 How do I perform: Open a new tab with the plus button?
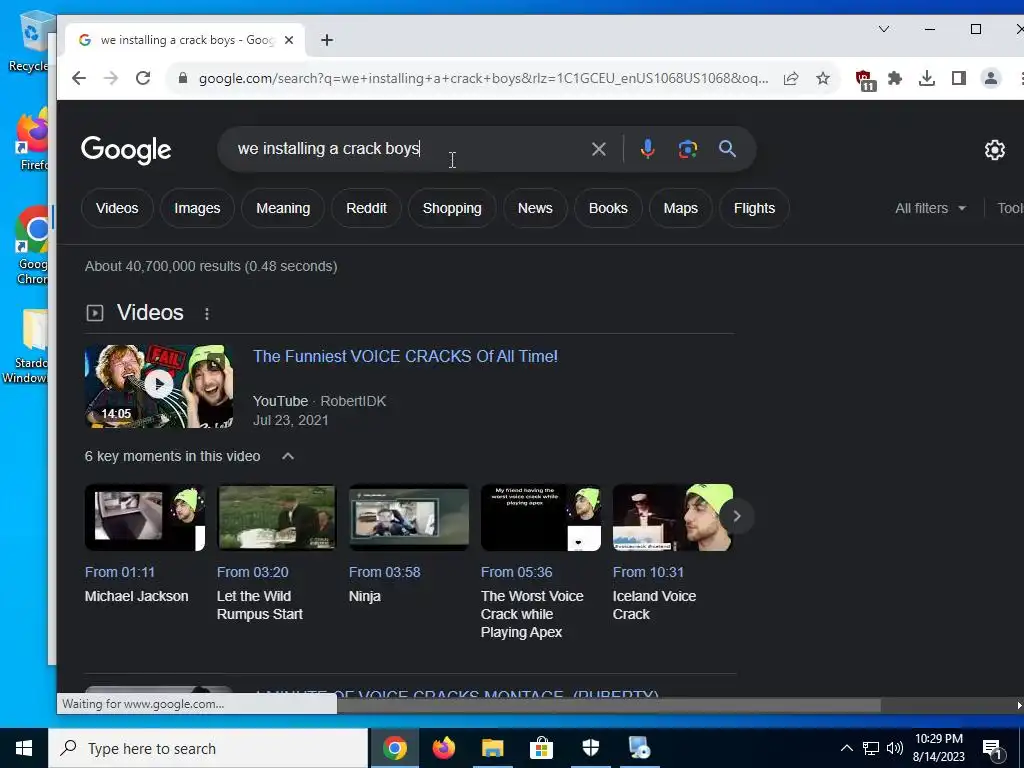[x=327, y=40]
